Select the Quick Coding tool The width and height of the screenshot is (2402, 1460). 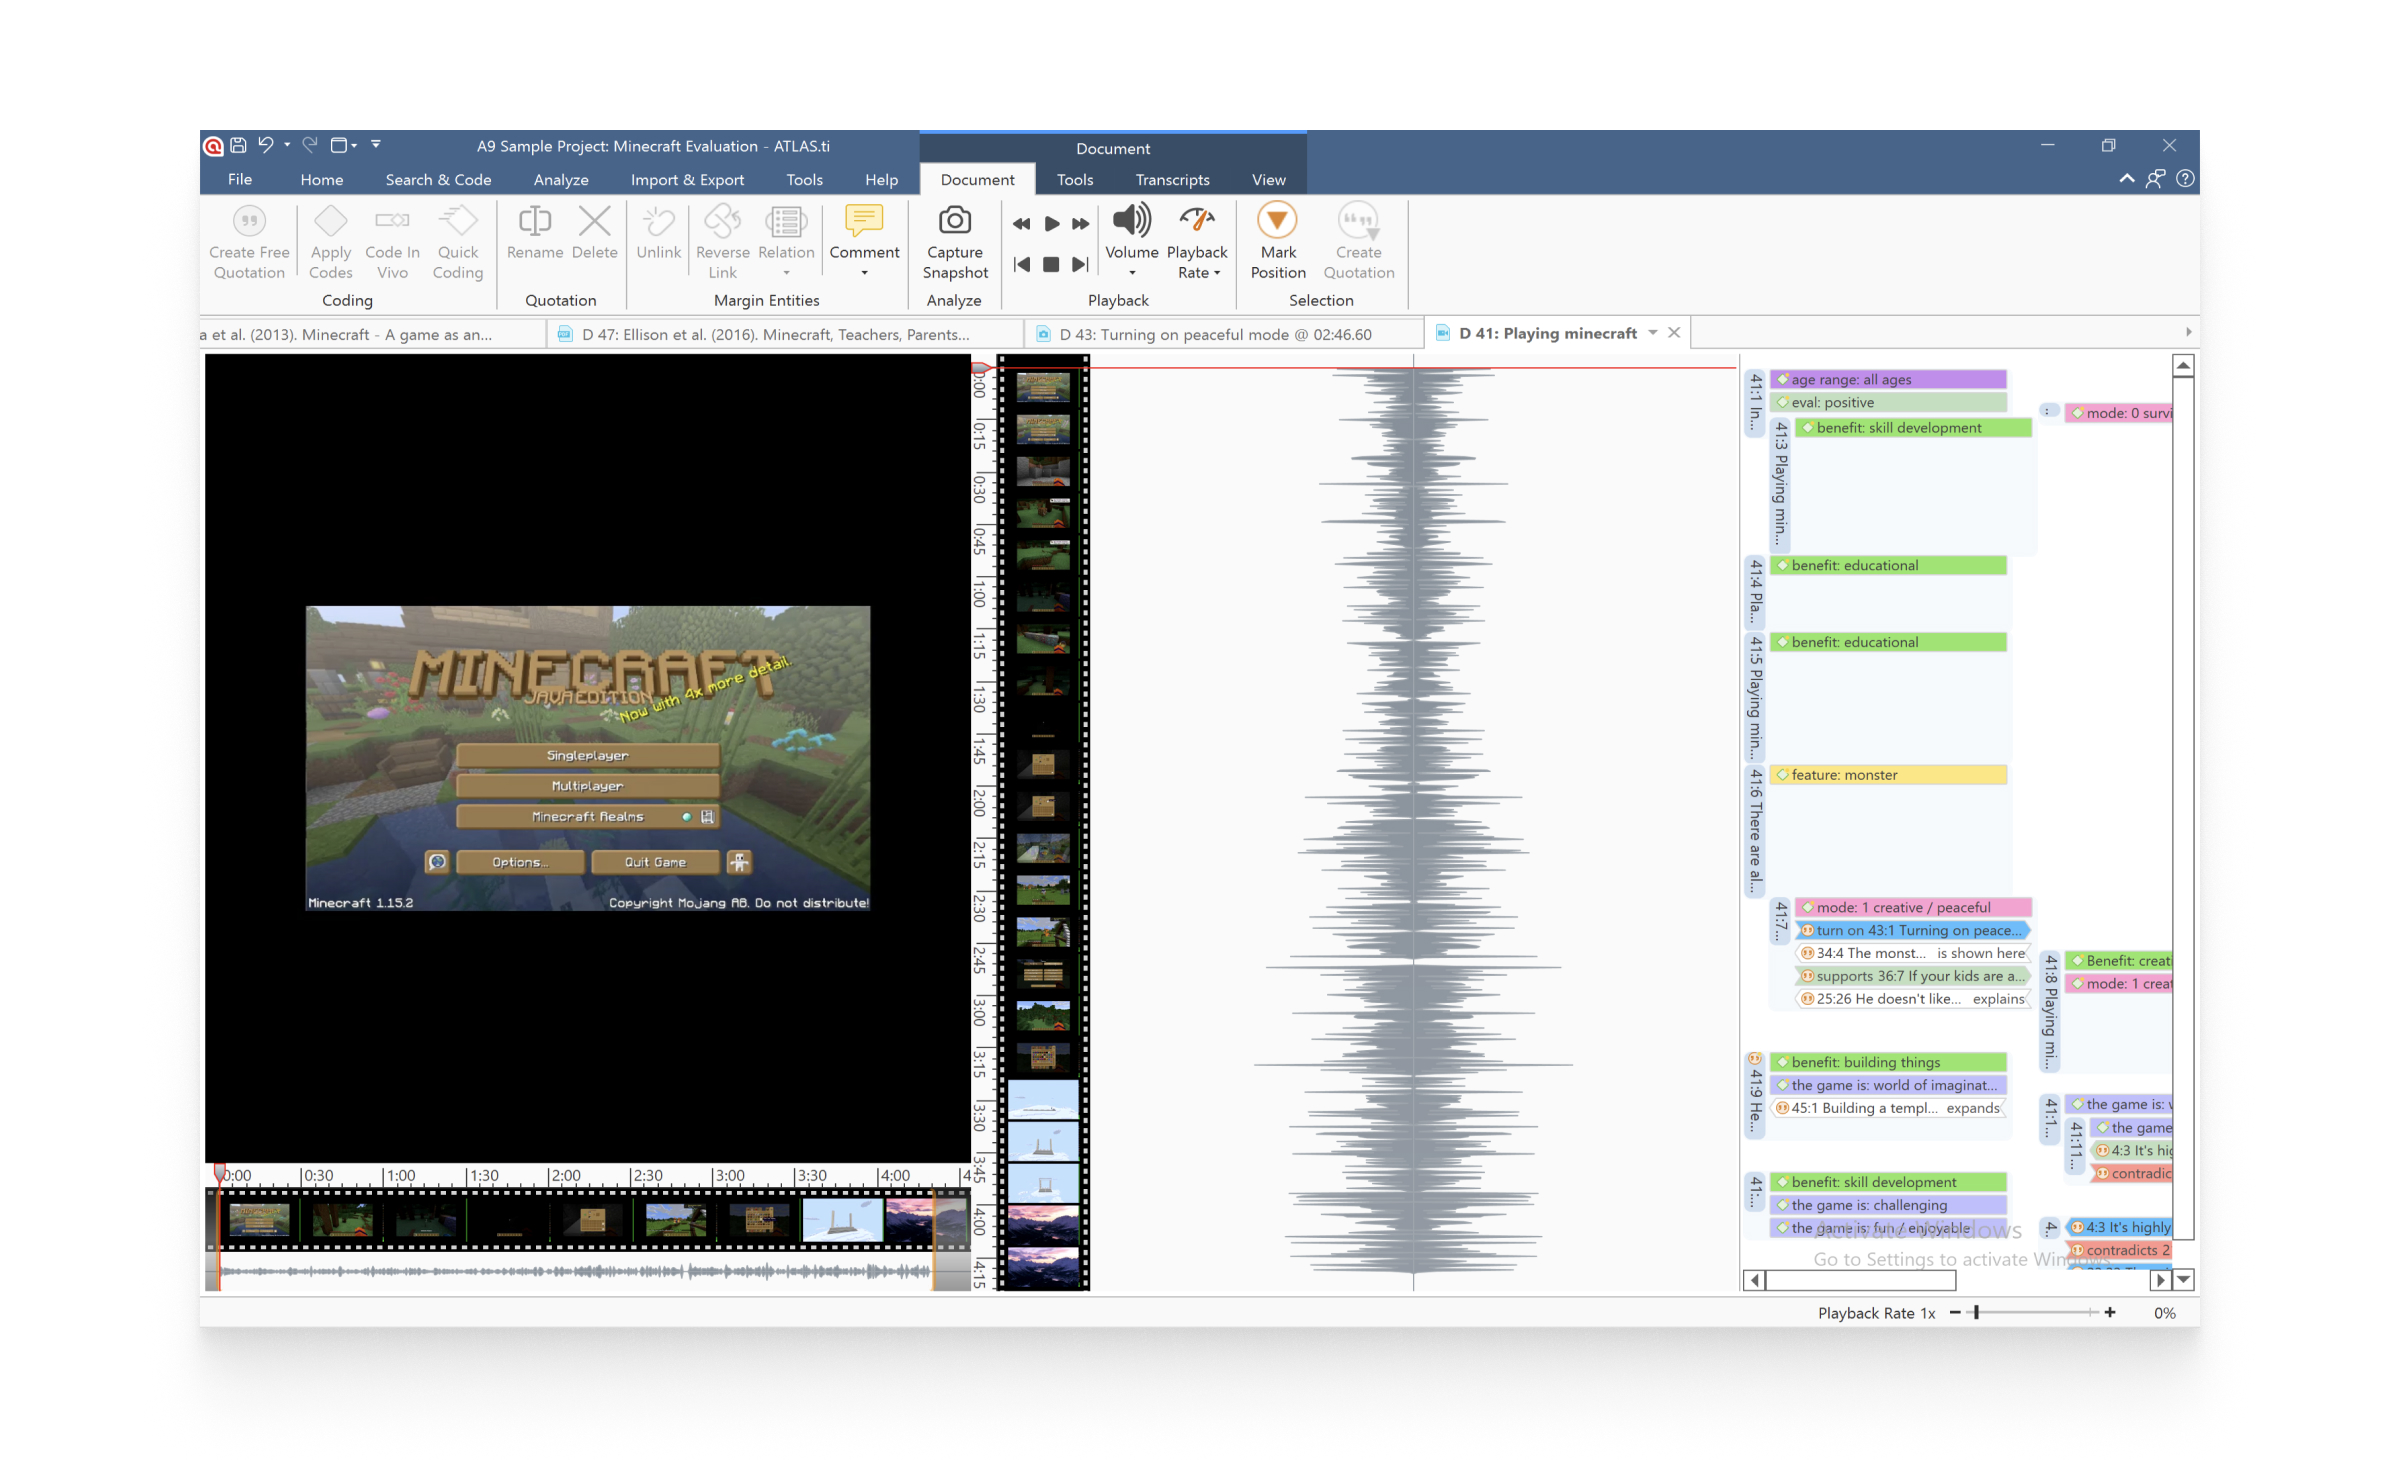tap(458, 240)
